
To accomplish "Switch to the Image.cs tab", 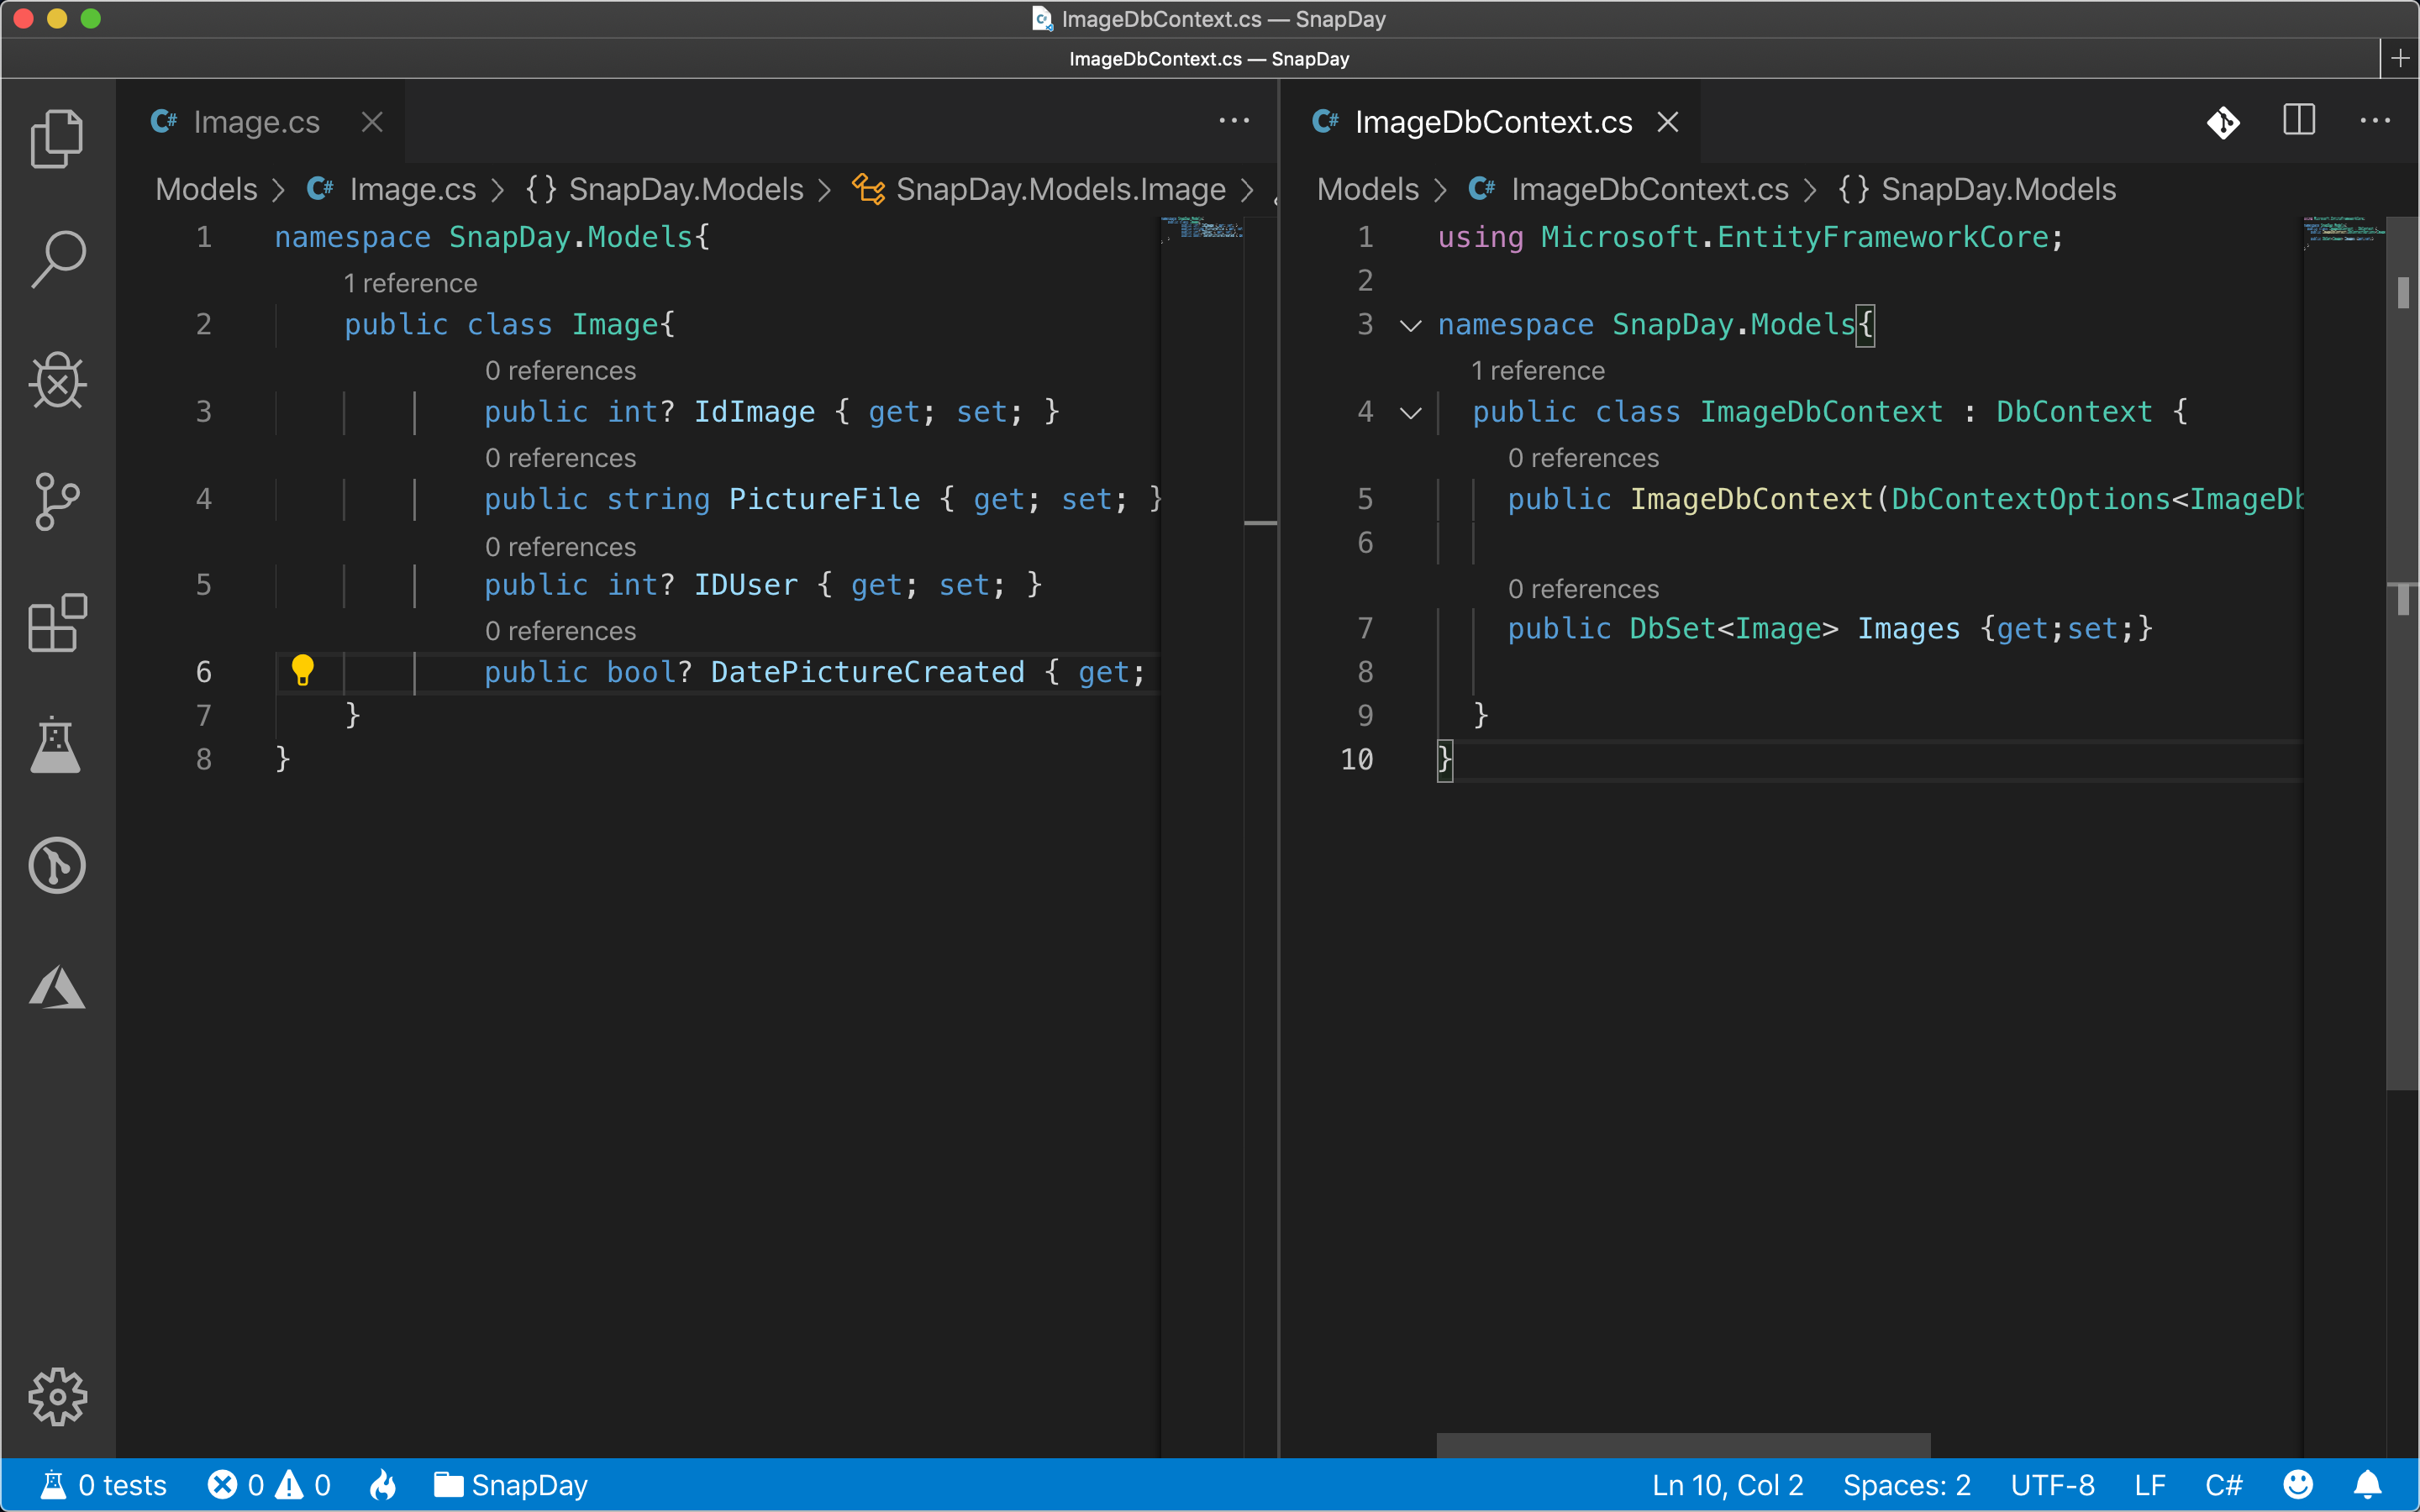I will click(255, 121).
